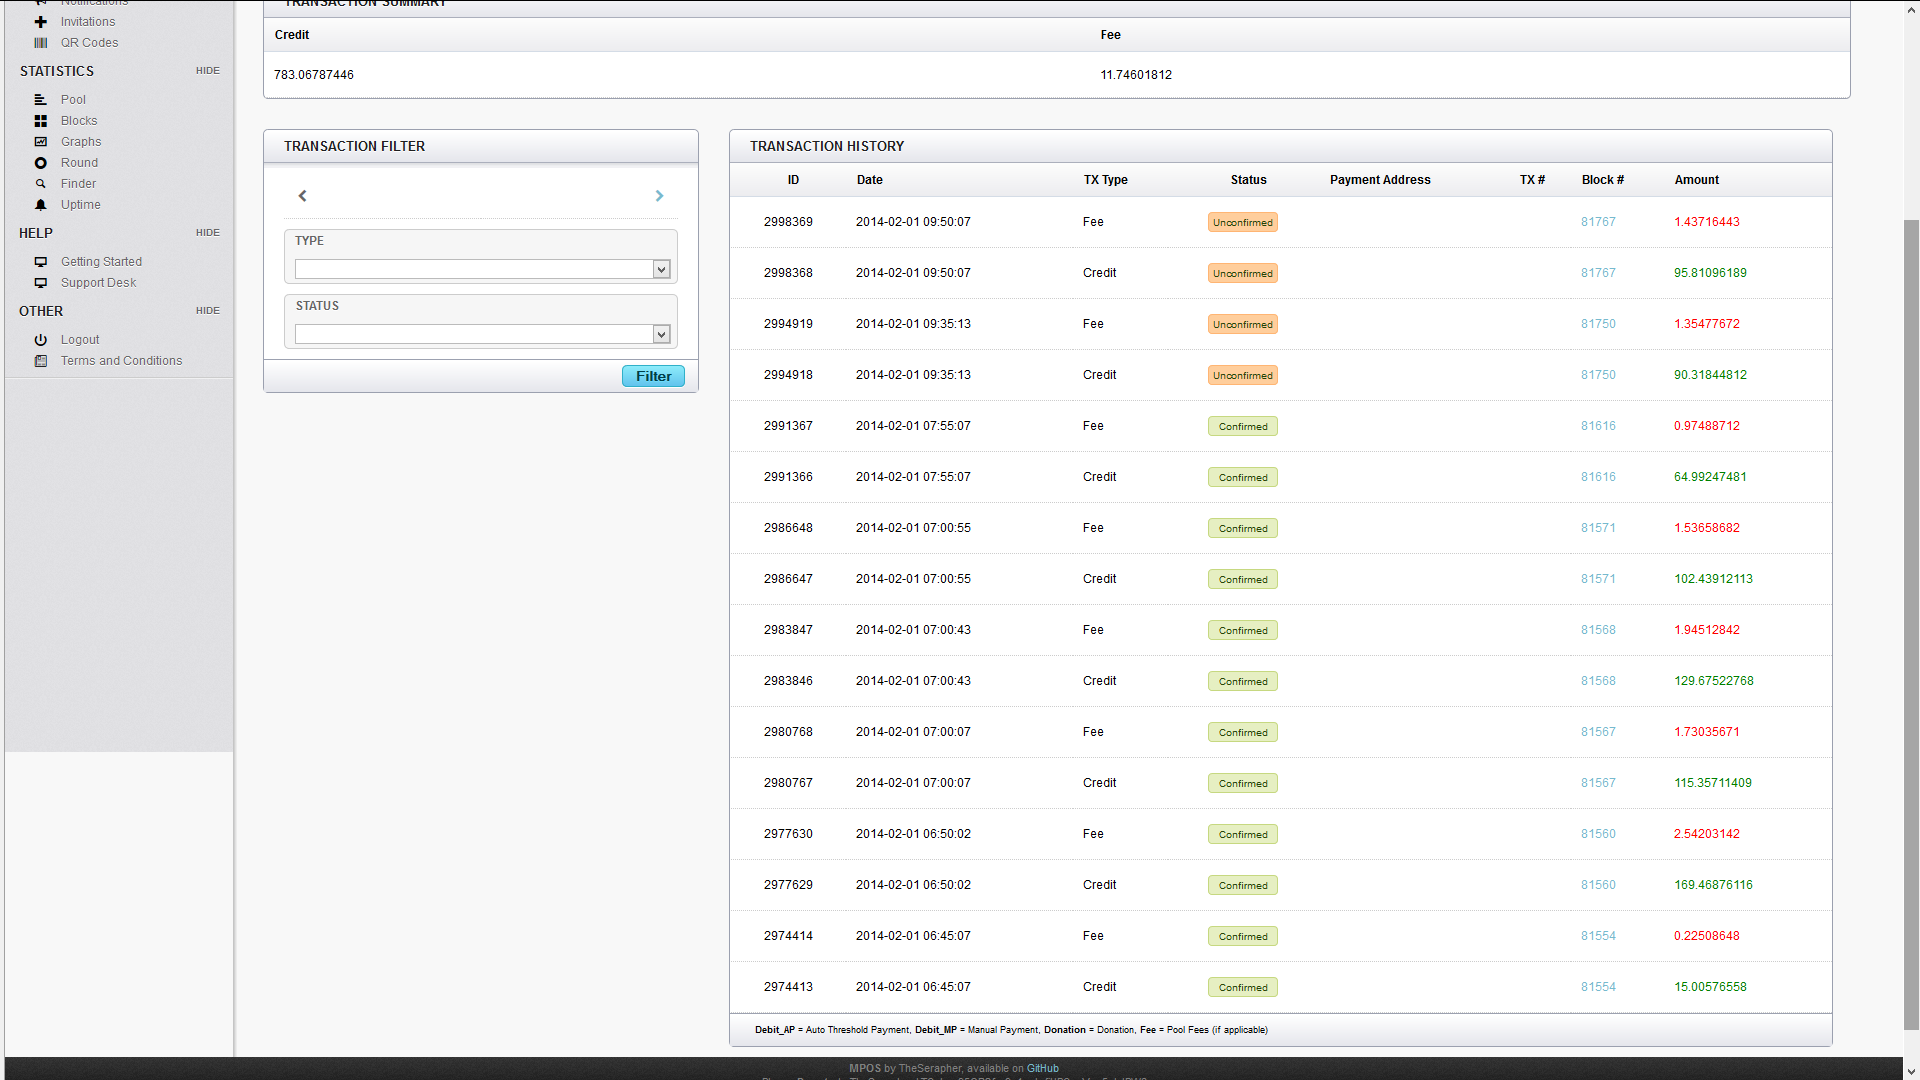This screenshot has height=1080, width=1920.
Task: Open the Status filter dropdown
Action: pos(482,334)
